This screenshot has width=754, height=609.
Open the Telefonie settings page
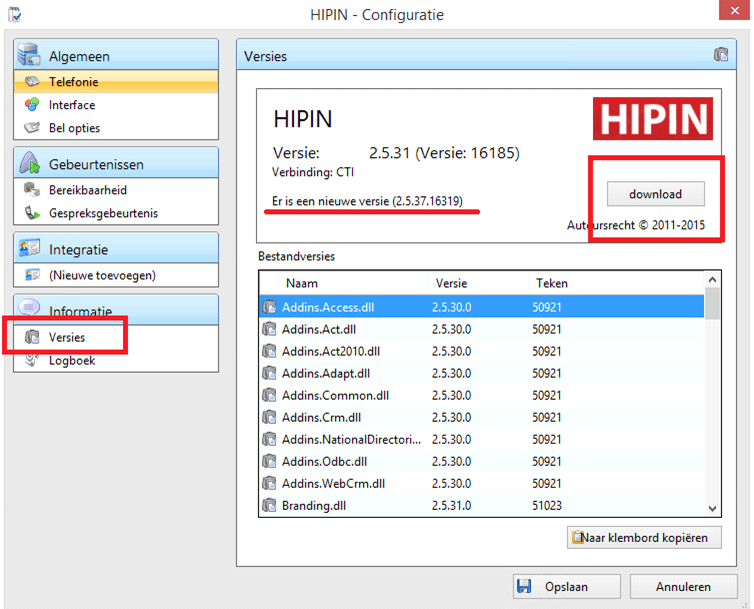pos(116,82)
